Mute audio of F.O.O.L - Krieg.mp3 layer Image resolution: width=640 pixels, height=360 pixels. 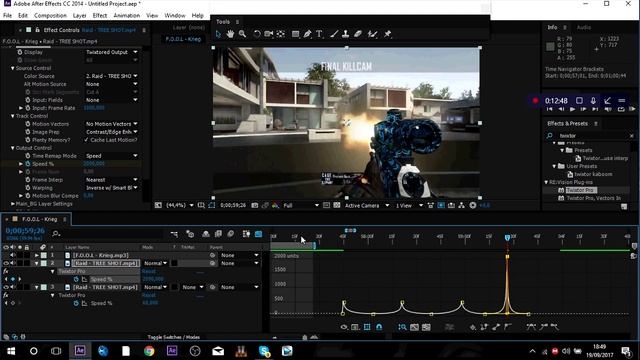(13, 255)
